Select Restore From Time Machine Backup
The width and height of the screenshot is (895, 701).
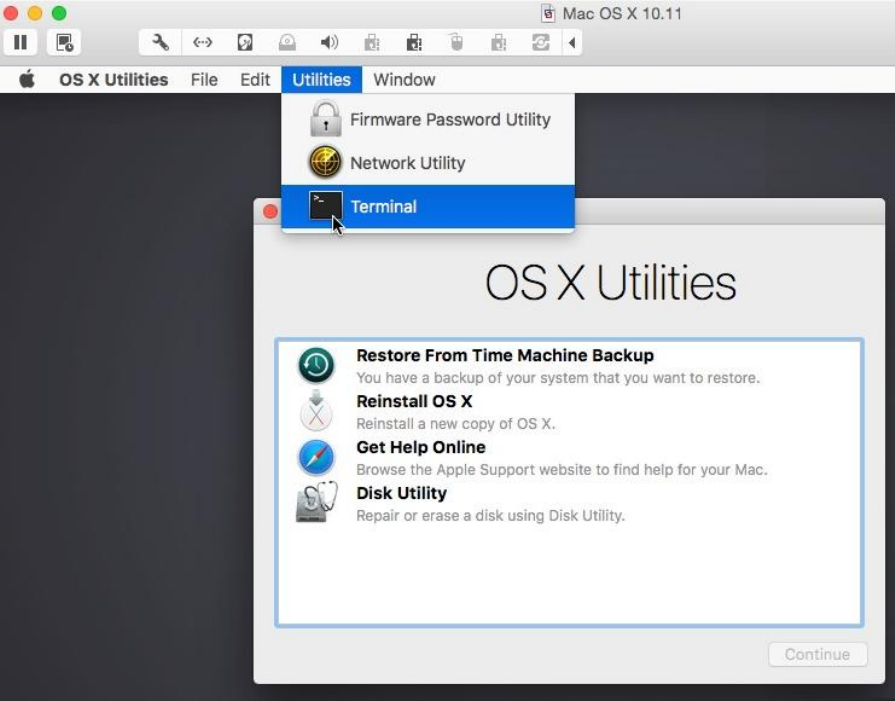coord(569,366)
